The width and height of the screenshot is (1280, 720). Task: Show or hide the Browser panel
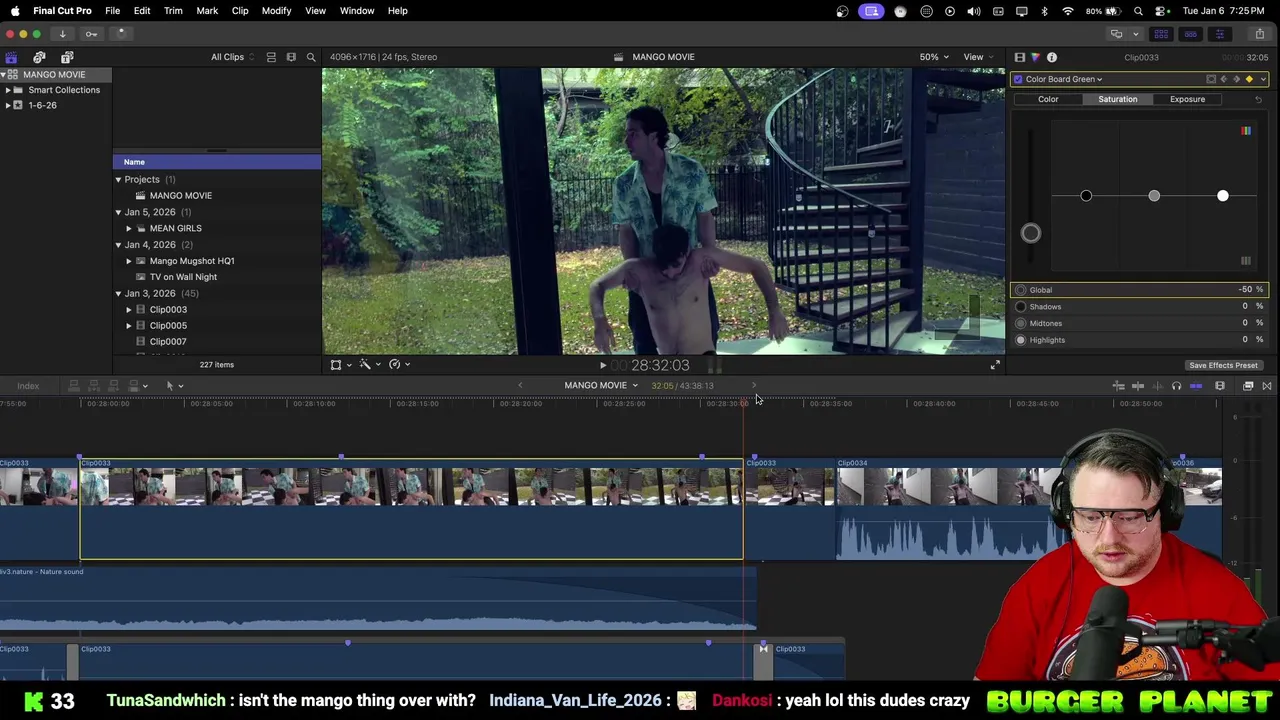coord(1161,34)
